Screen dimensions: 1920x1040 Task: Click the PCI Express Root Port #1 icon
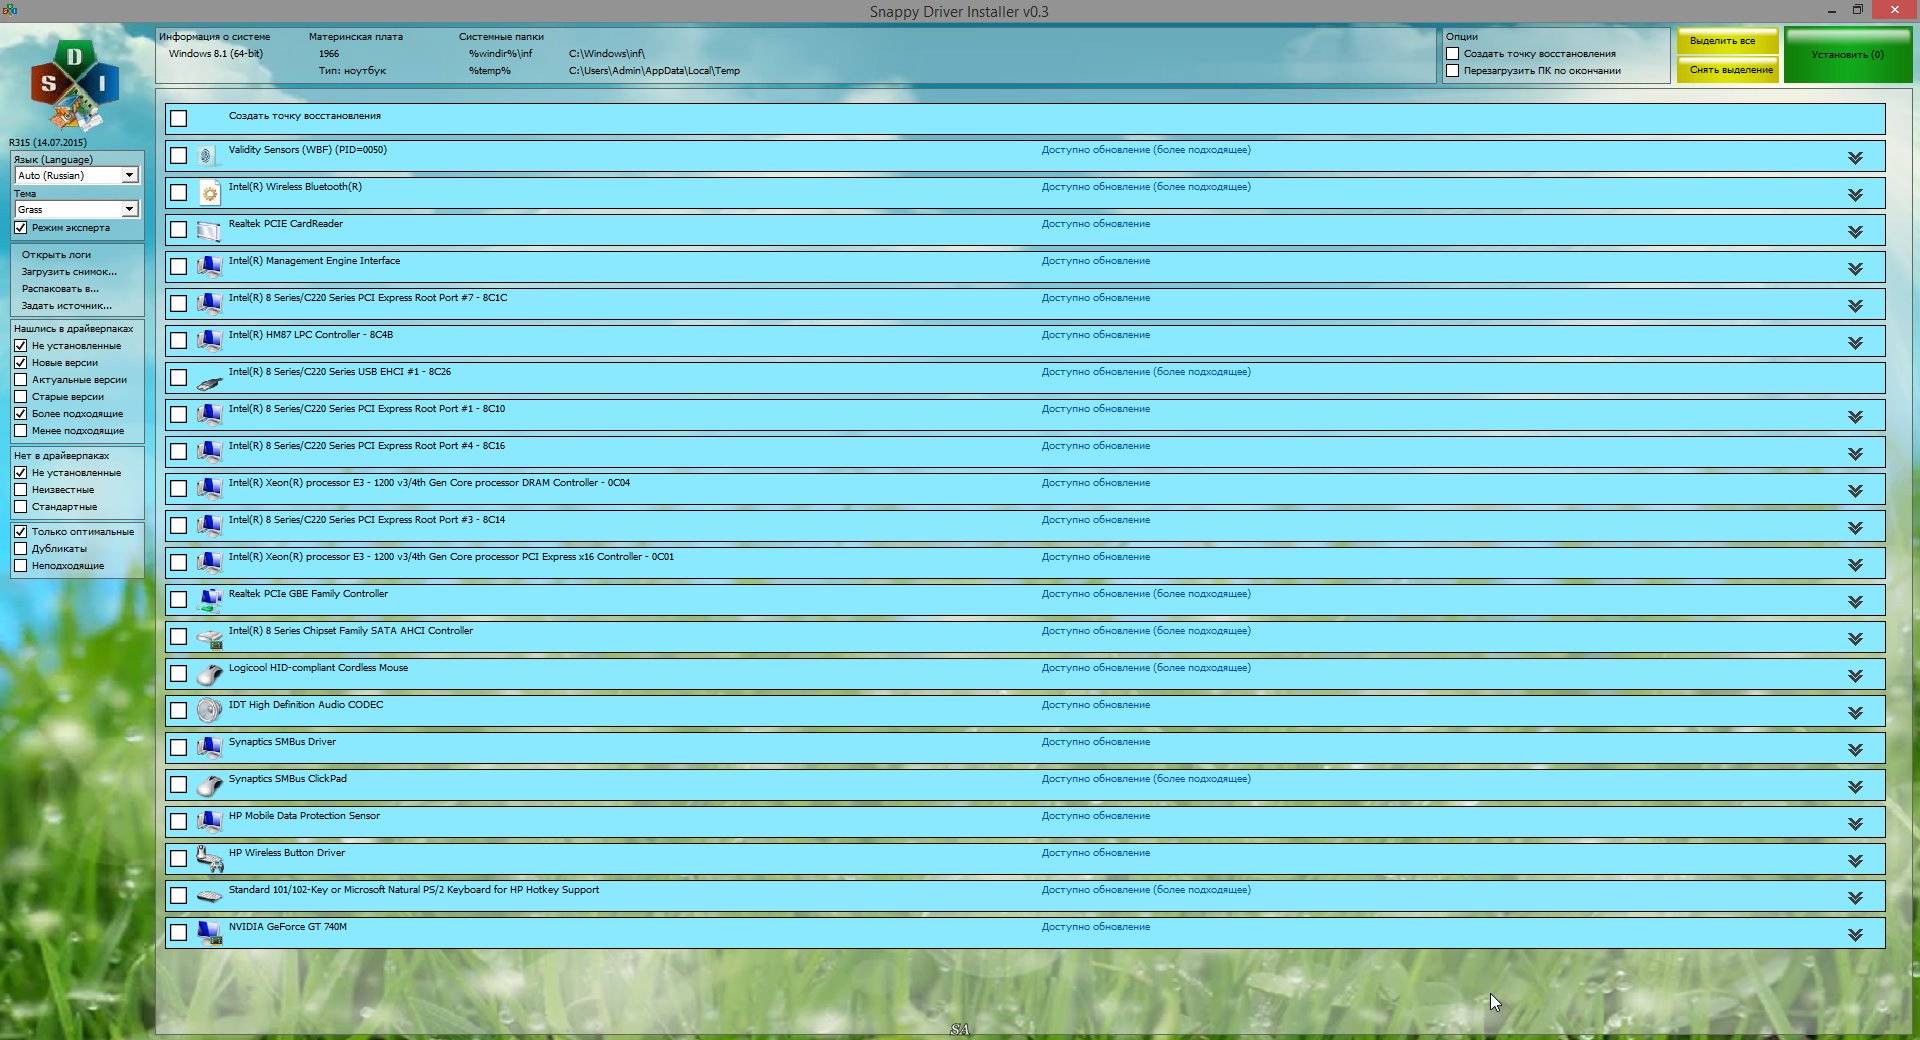(208, 415)
